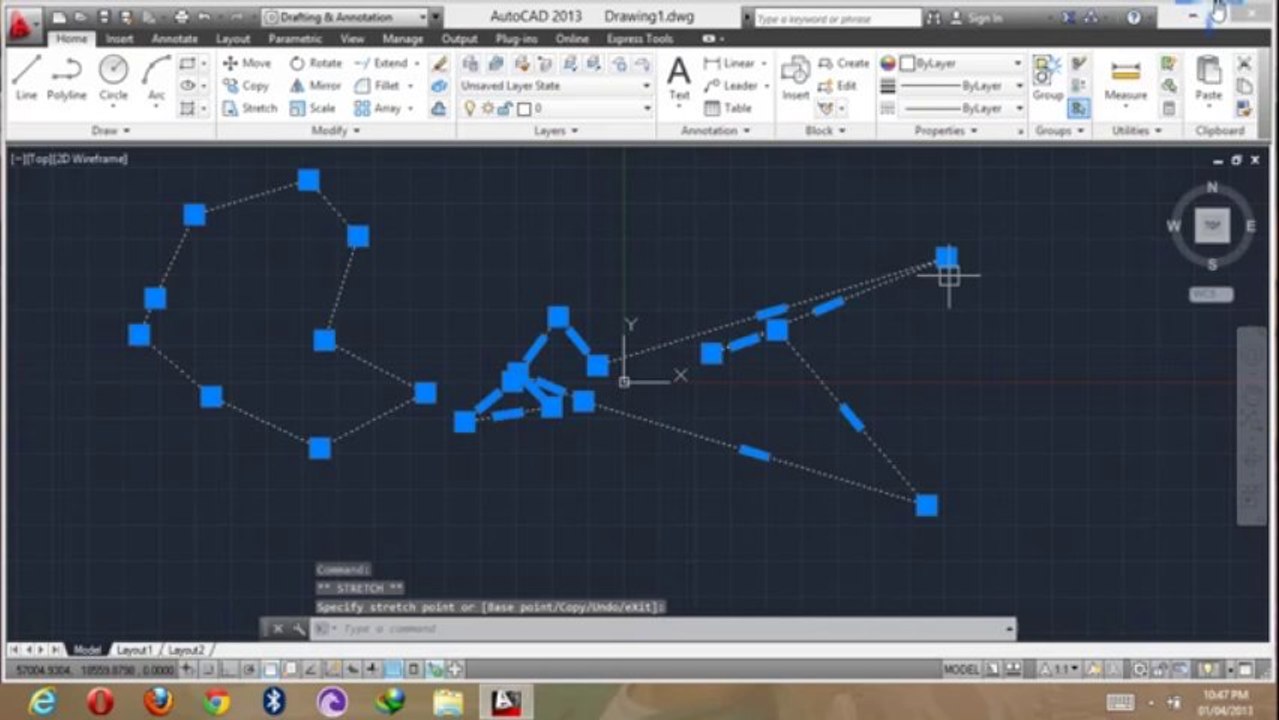
Task: Open the View ribbon tab
Action: click(352, 39)
